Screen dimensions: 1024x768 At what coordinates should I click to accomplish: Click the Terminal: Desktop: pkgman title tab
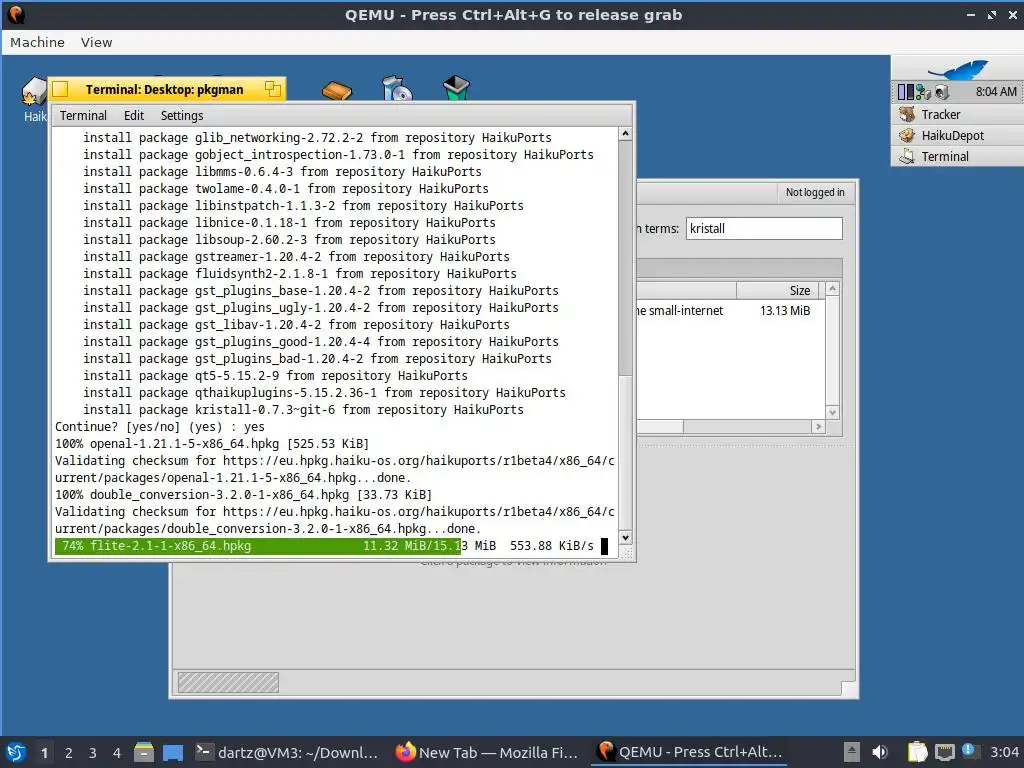pyautogui.click(x=164, y=89)
